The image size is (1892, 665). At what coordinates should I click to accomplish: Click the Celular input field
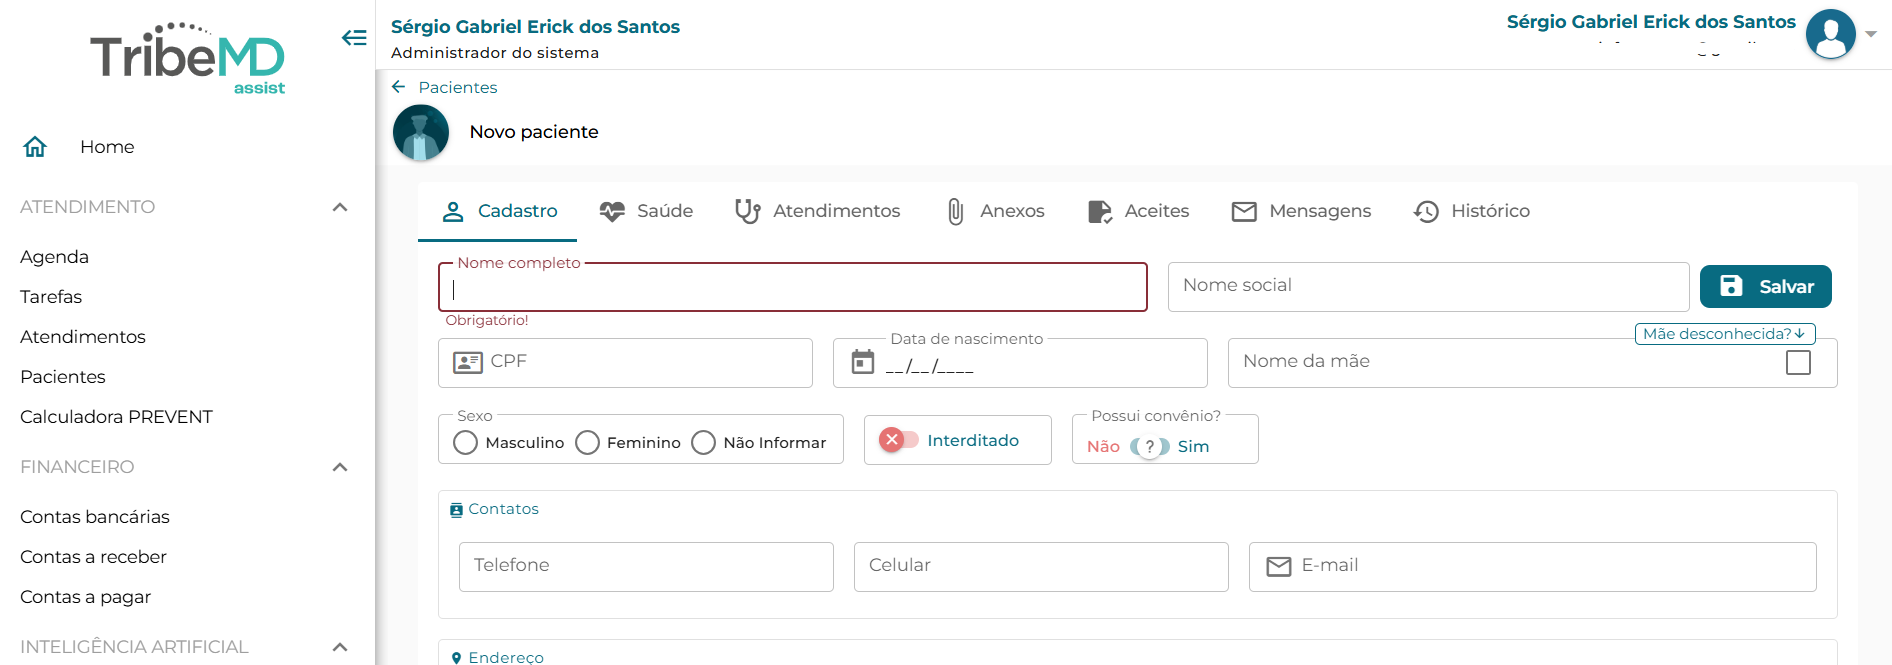[x=1041, y=567]
